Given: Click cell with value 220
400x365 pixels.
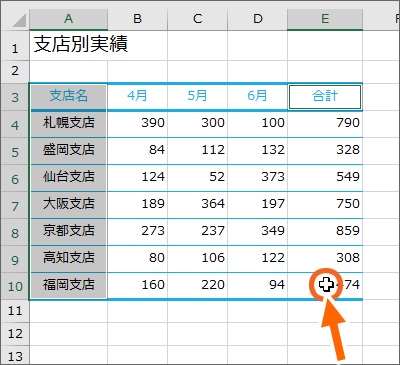Looking at the screenshot, I should pos(197,286).
